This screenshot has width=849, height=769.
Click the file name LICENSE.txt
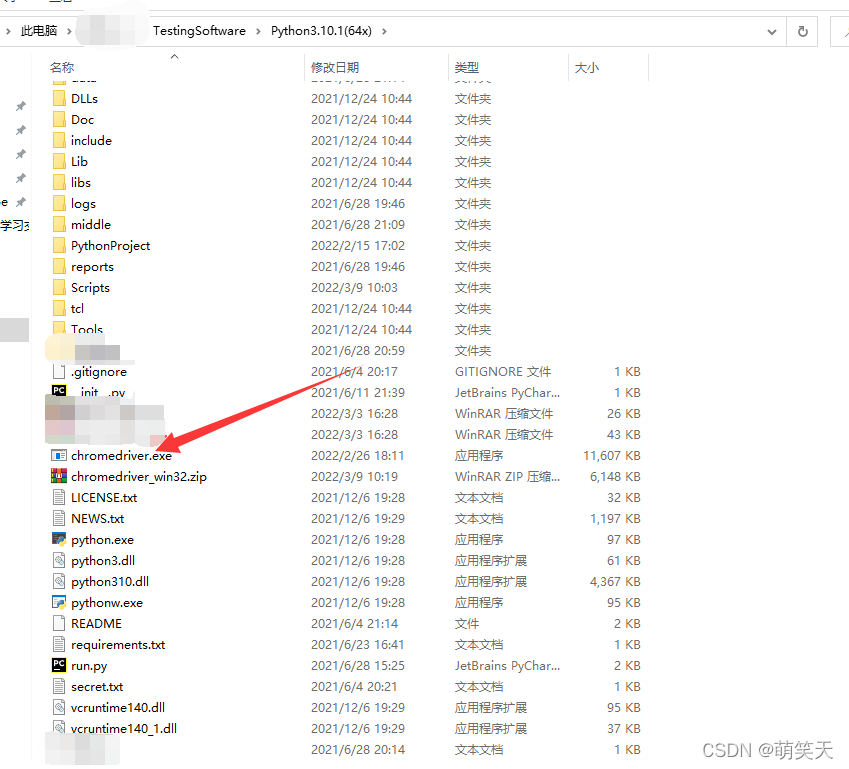coord(104,498)
